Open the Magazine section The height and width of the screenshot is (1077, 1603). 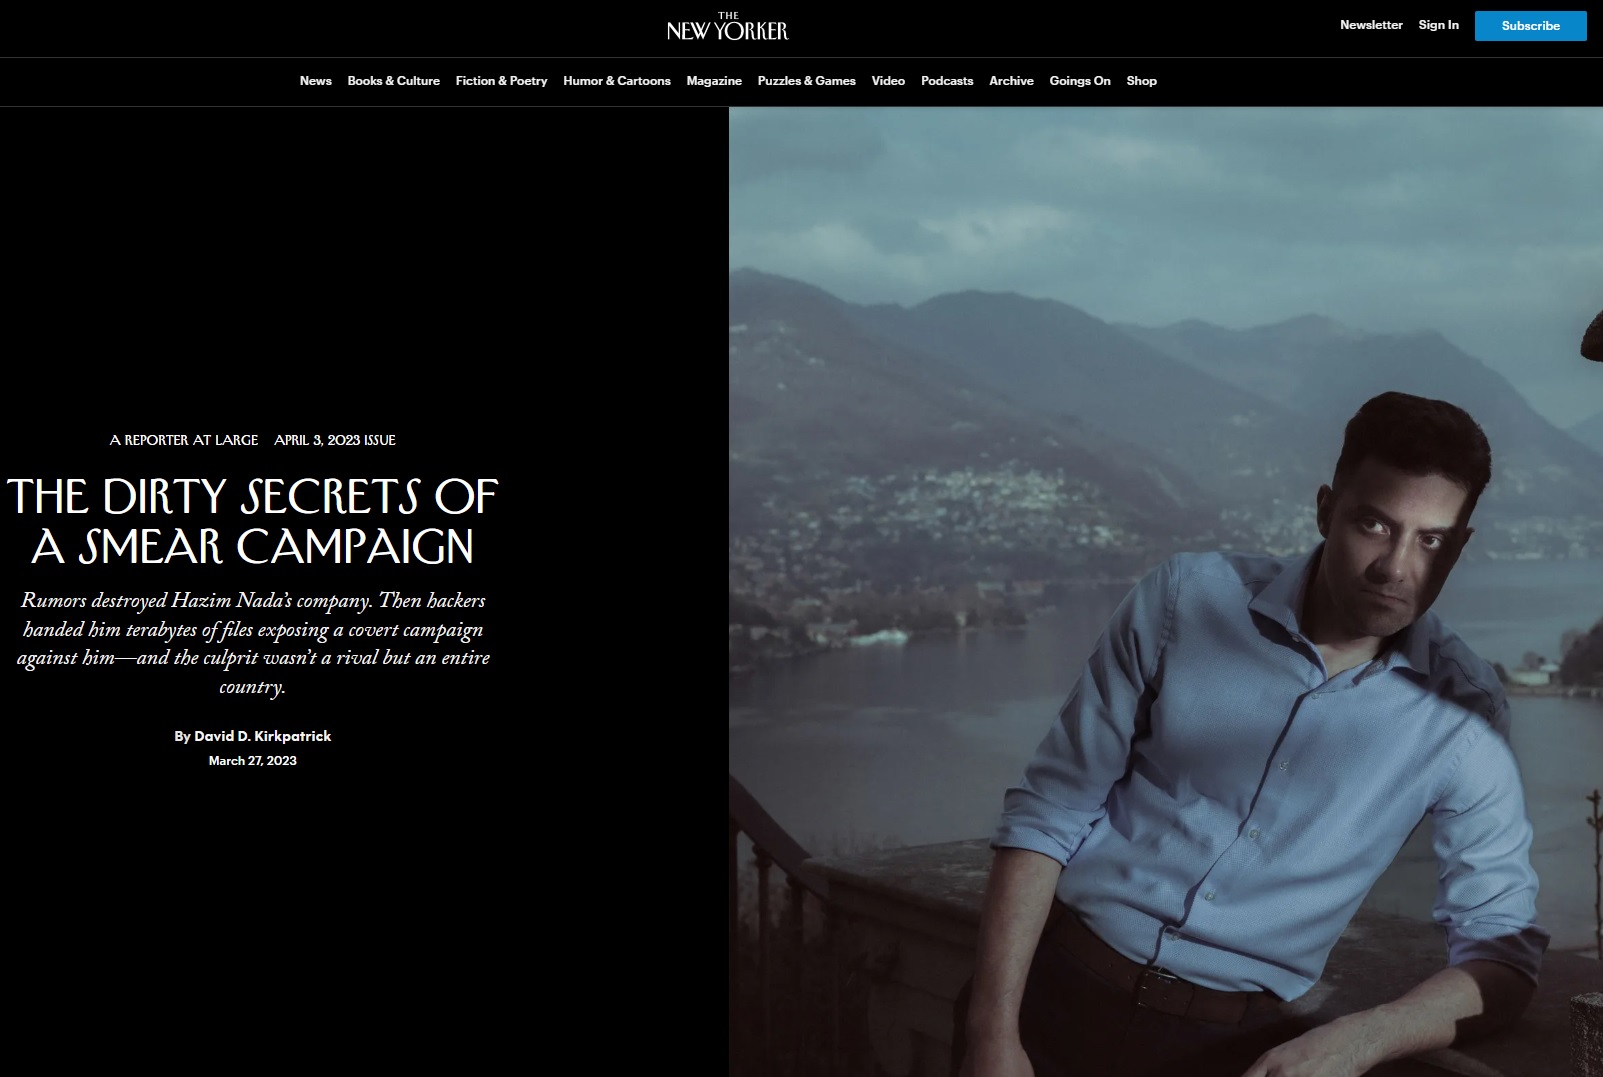(x=714, y=81)
